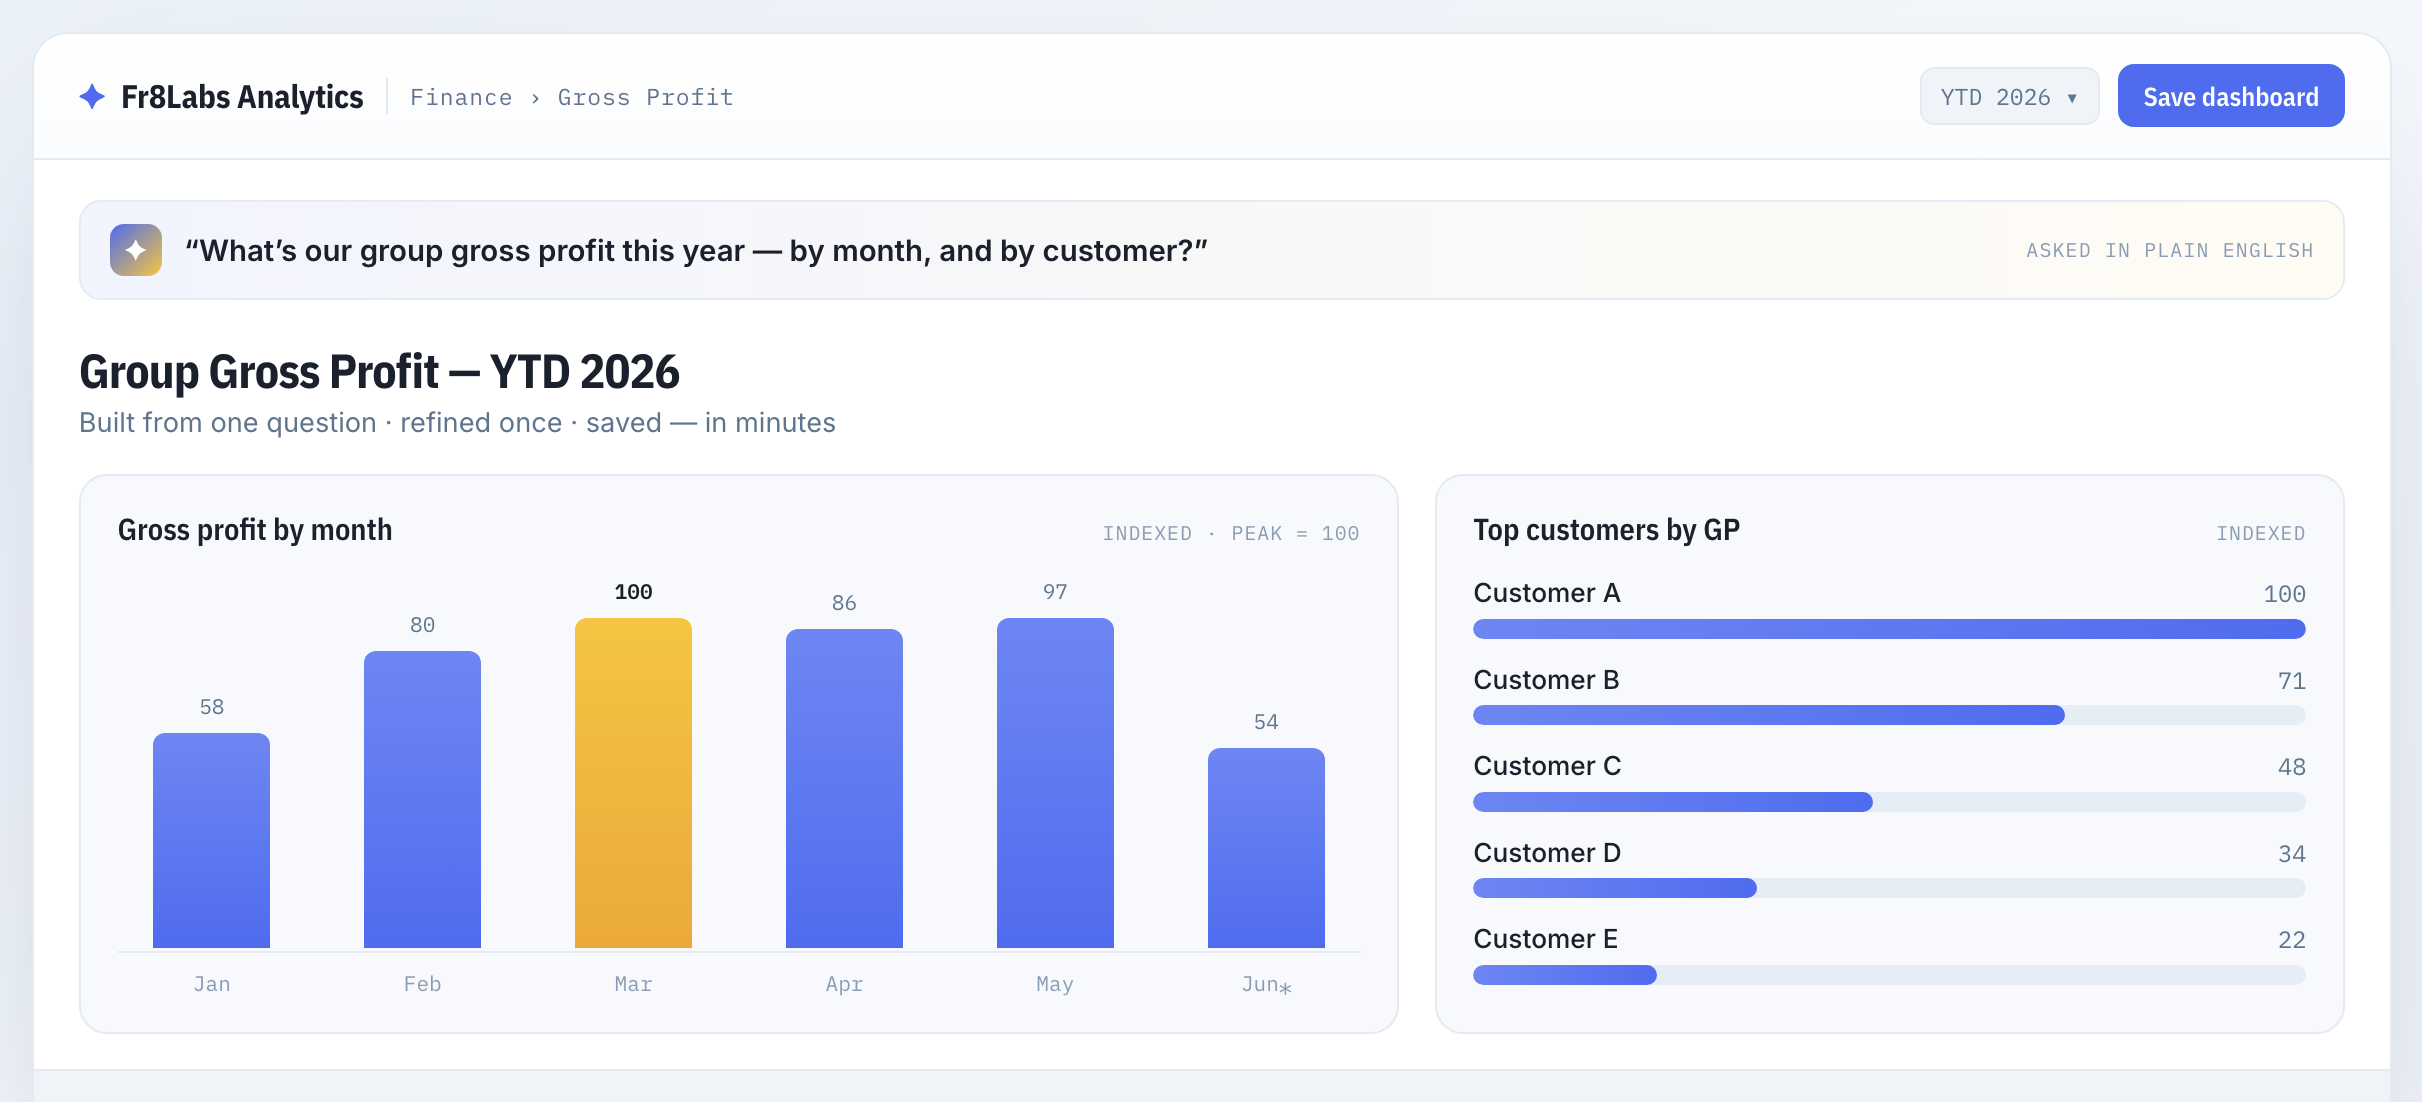This screenshot has width=2422, height=1102.
Task: Click Customer E progress bar
Action: tap(1889, 975)
